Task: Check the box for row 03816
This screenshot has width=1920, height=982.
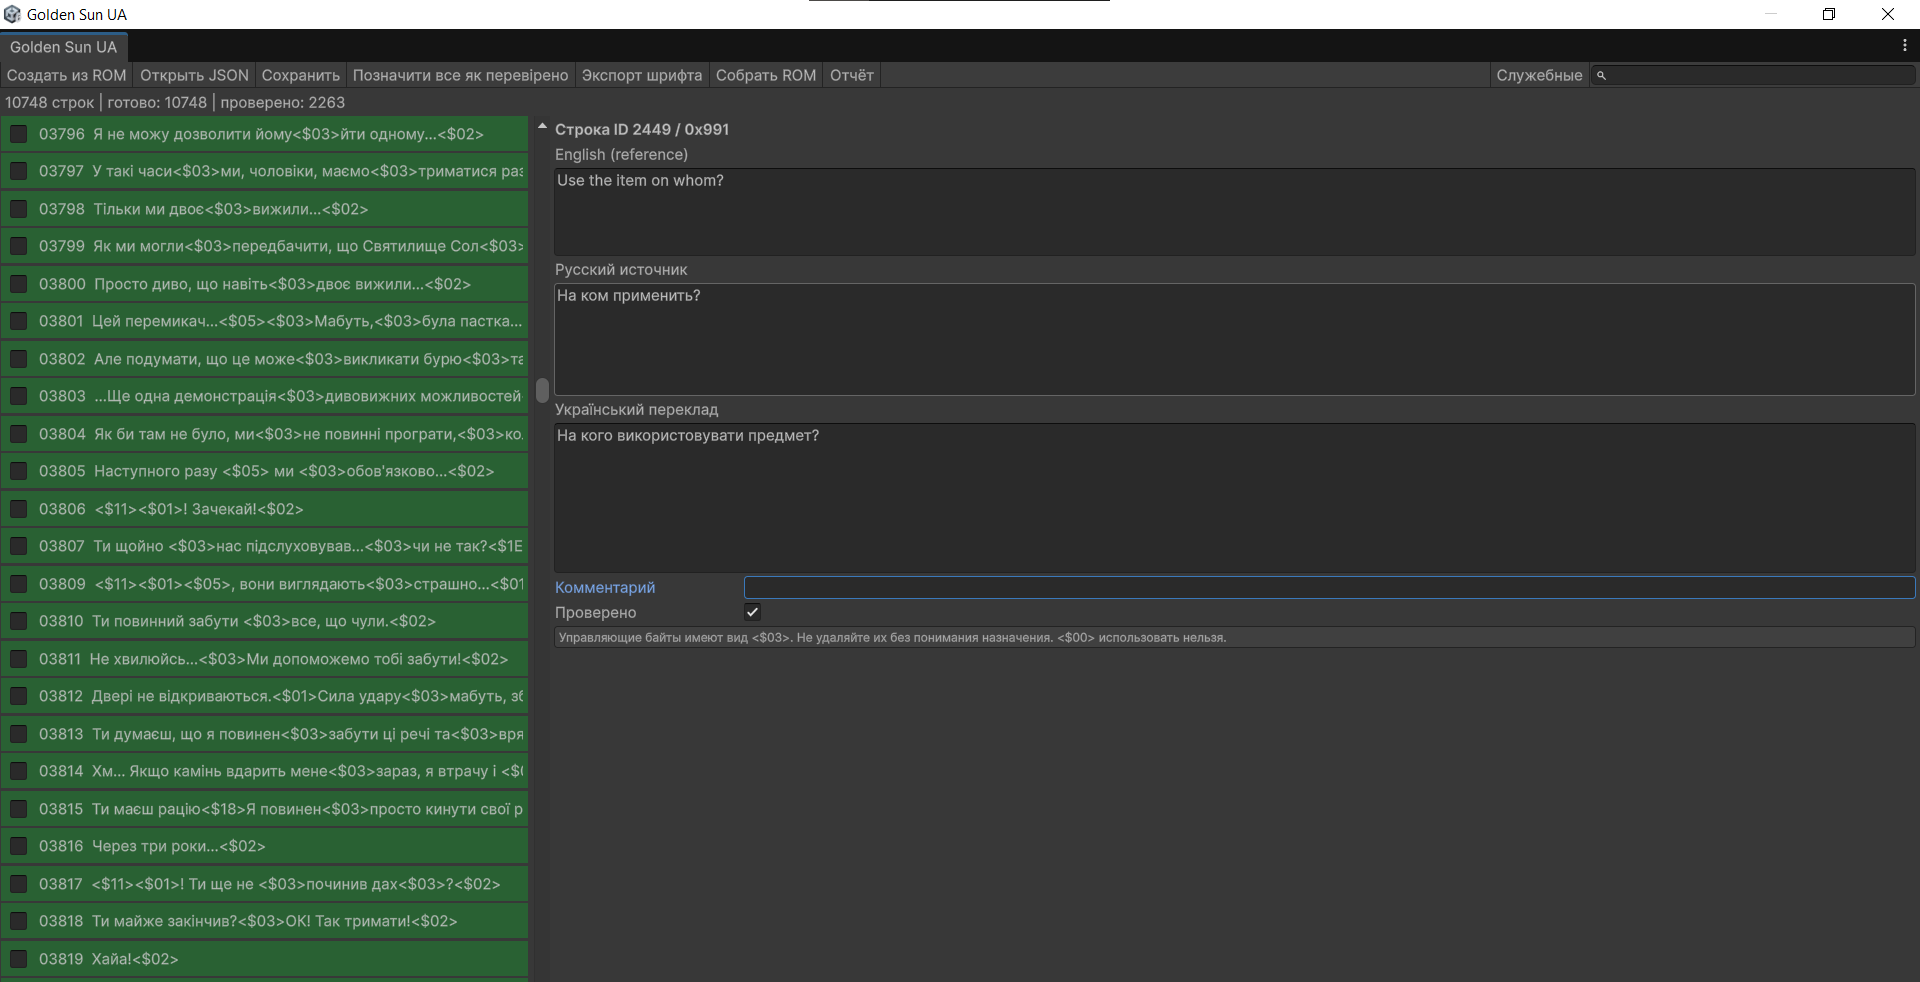Action: (x=18, y=846)
